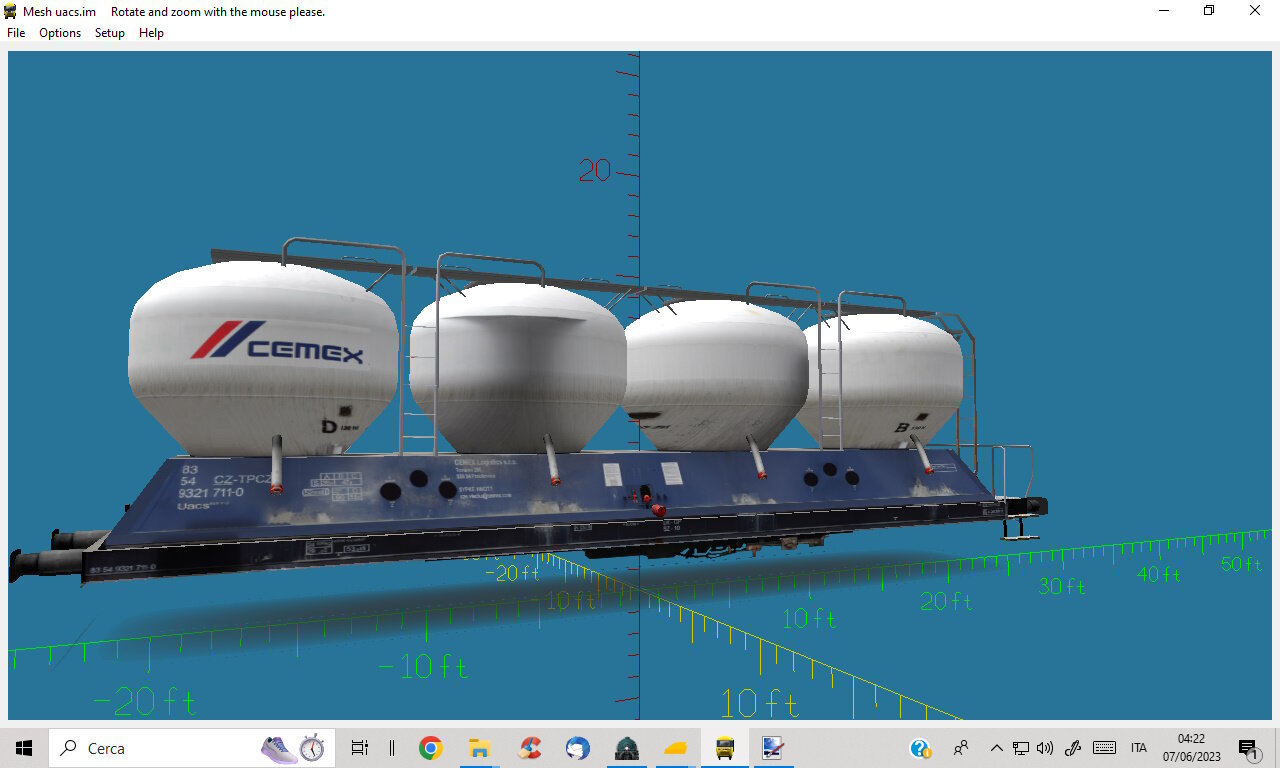Viewport: 1280px width, 768px height.
Task: Minimize the Mesh uacs.im window
Action: coord(1164,11)
